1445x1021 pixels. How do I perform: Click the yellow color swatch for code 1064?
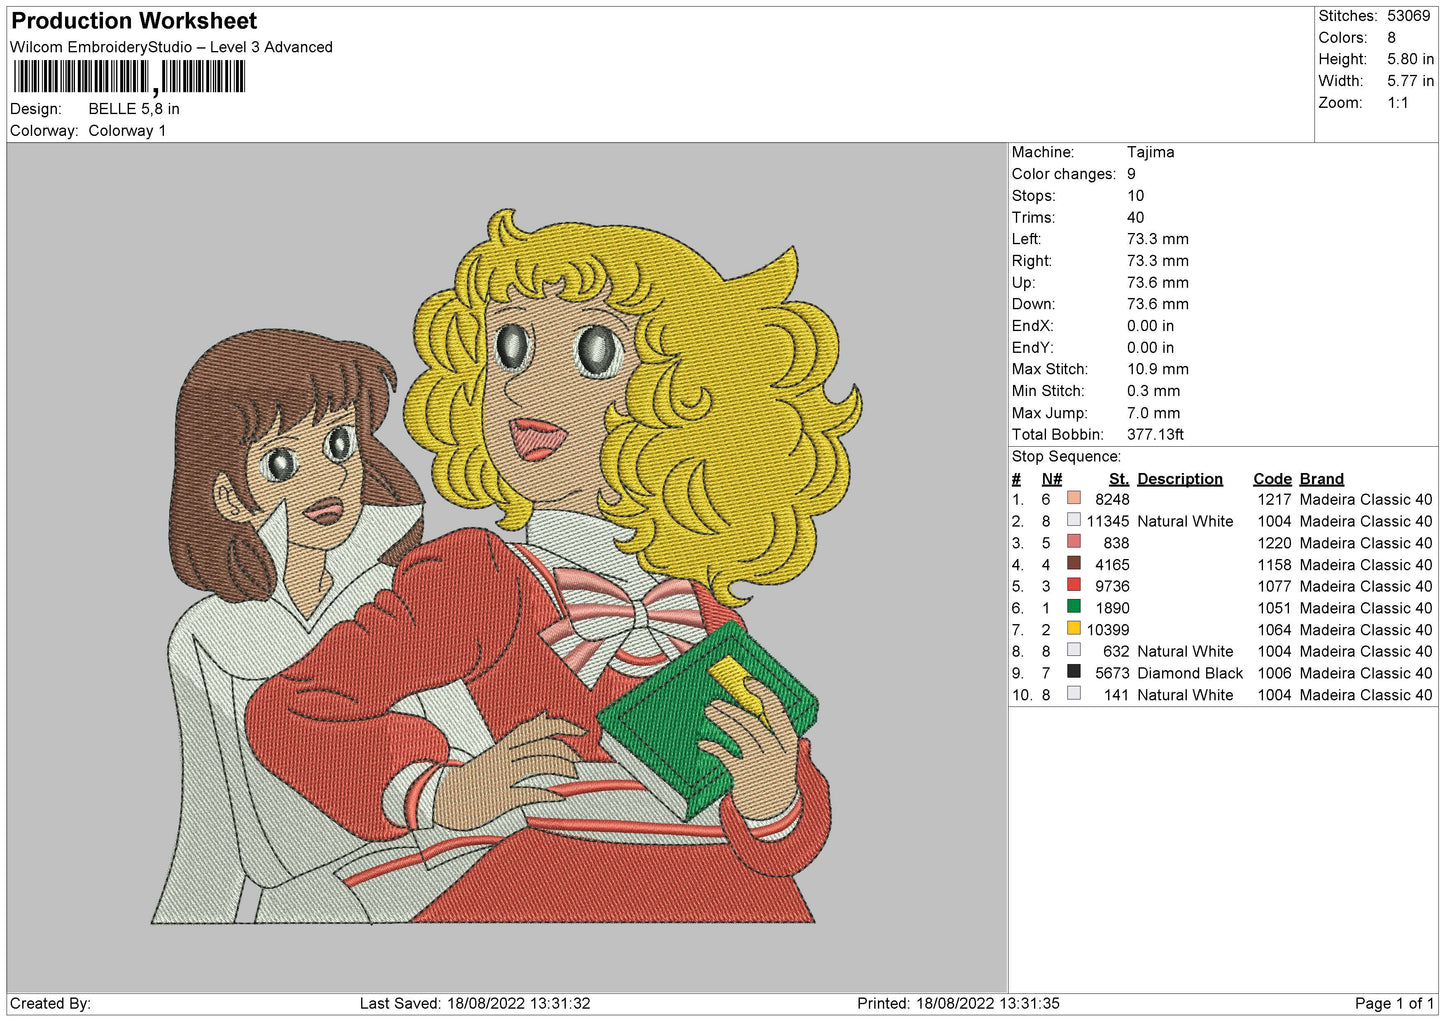1073,628
